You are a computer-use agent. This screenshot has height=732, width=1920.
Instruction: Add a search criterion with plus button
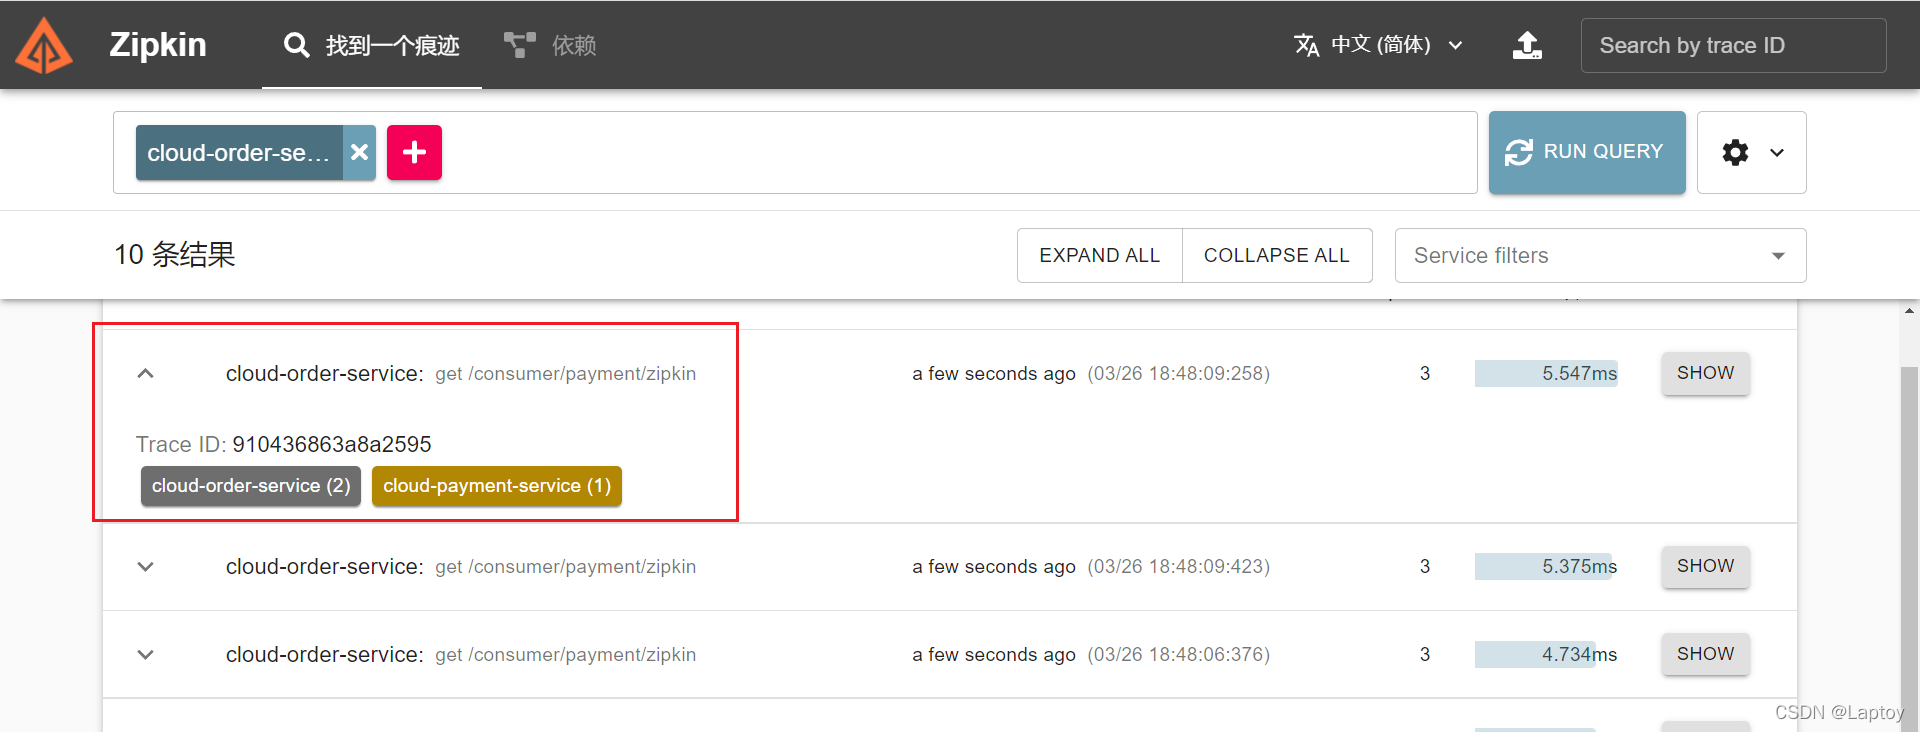coord(414,153)
